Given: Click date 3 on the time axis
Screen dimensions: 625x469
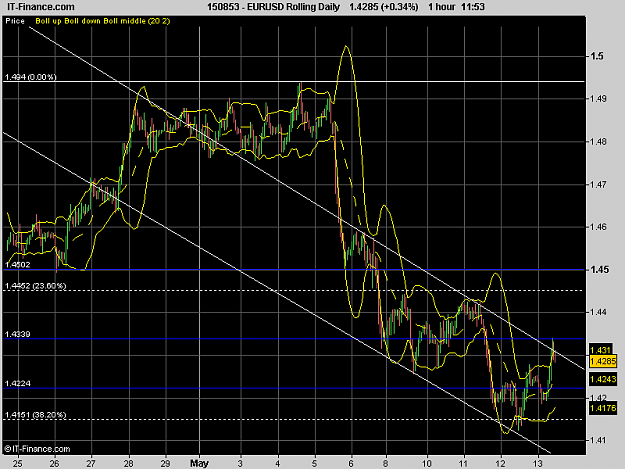Looking at the screenshot, I should pos(240,463).
